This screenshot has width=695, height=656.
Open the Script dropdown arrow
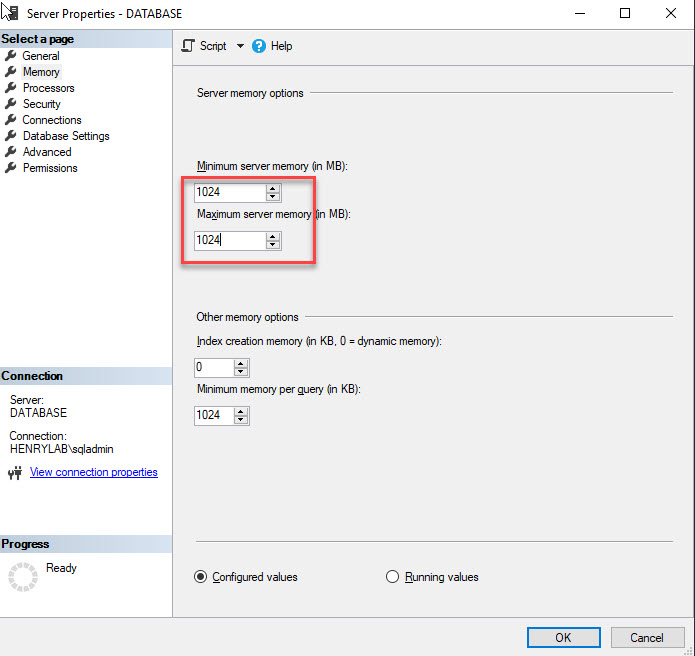coord(240,46)
